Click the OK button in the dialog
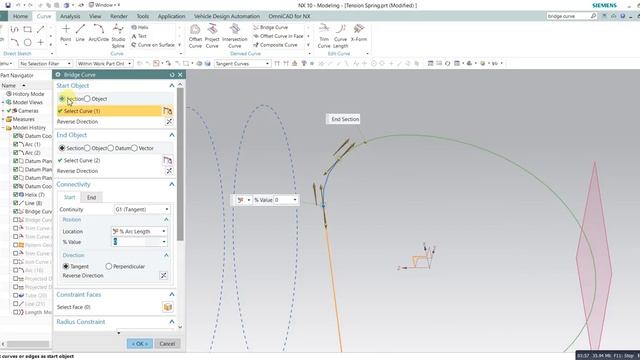 [x=140, y=344]
